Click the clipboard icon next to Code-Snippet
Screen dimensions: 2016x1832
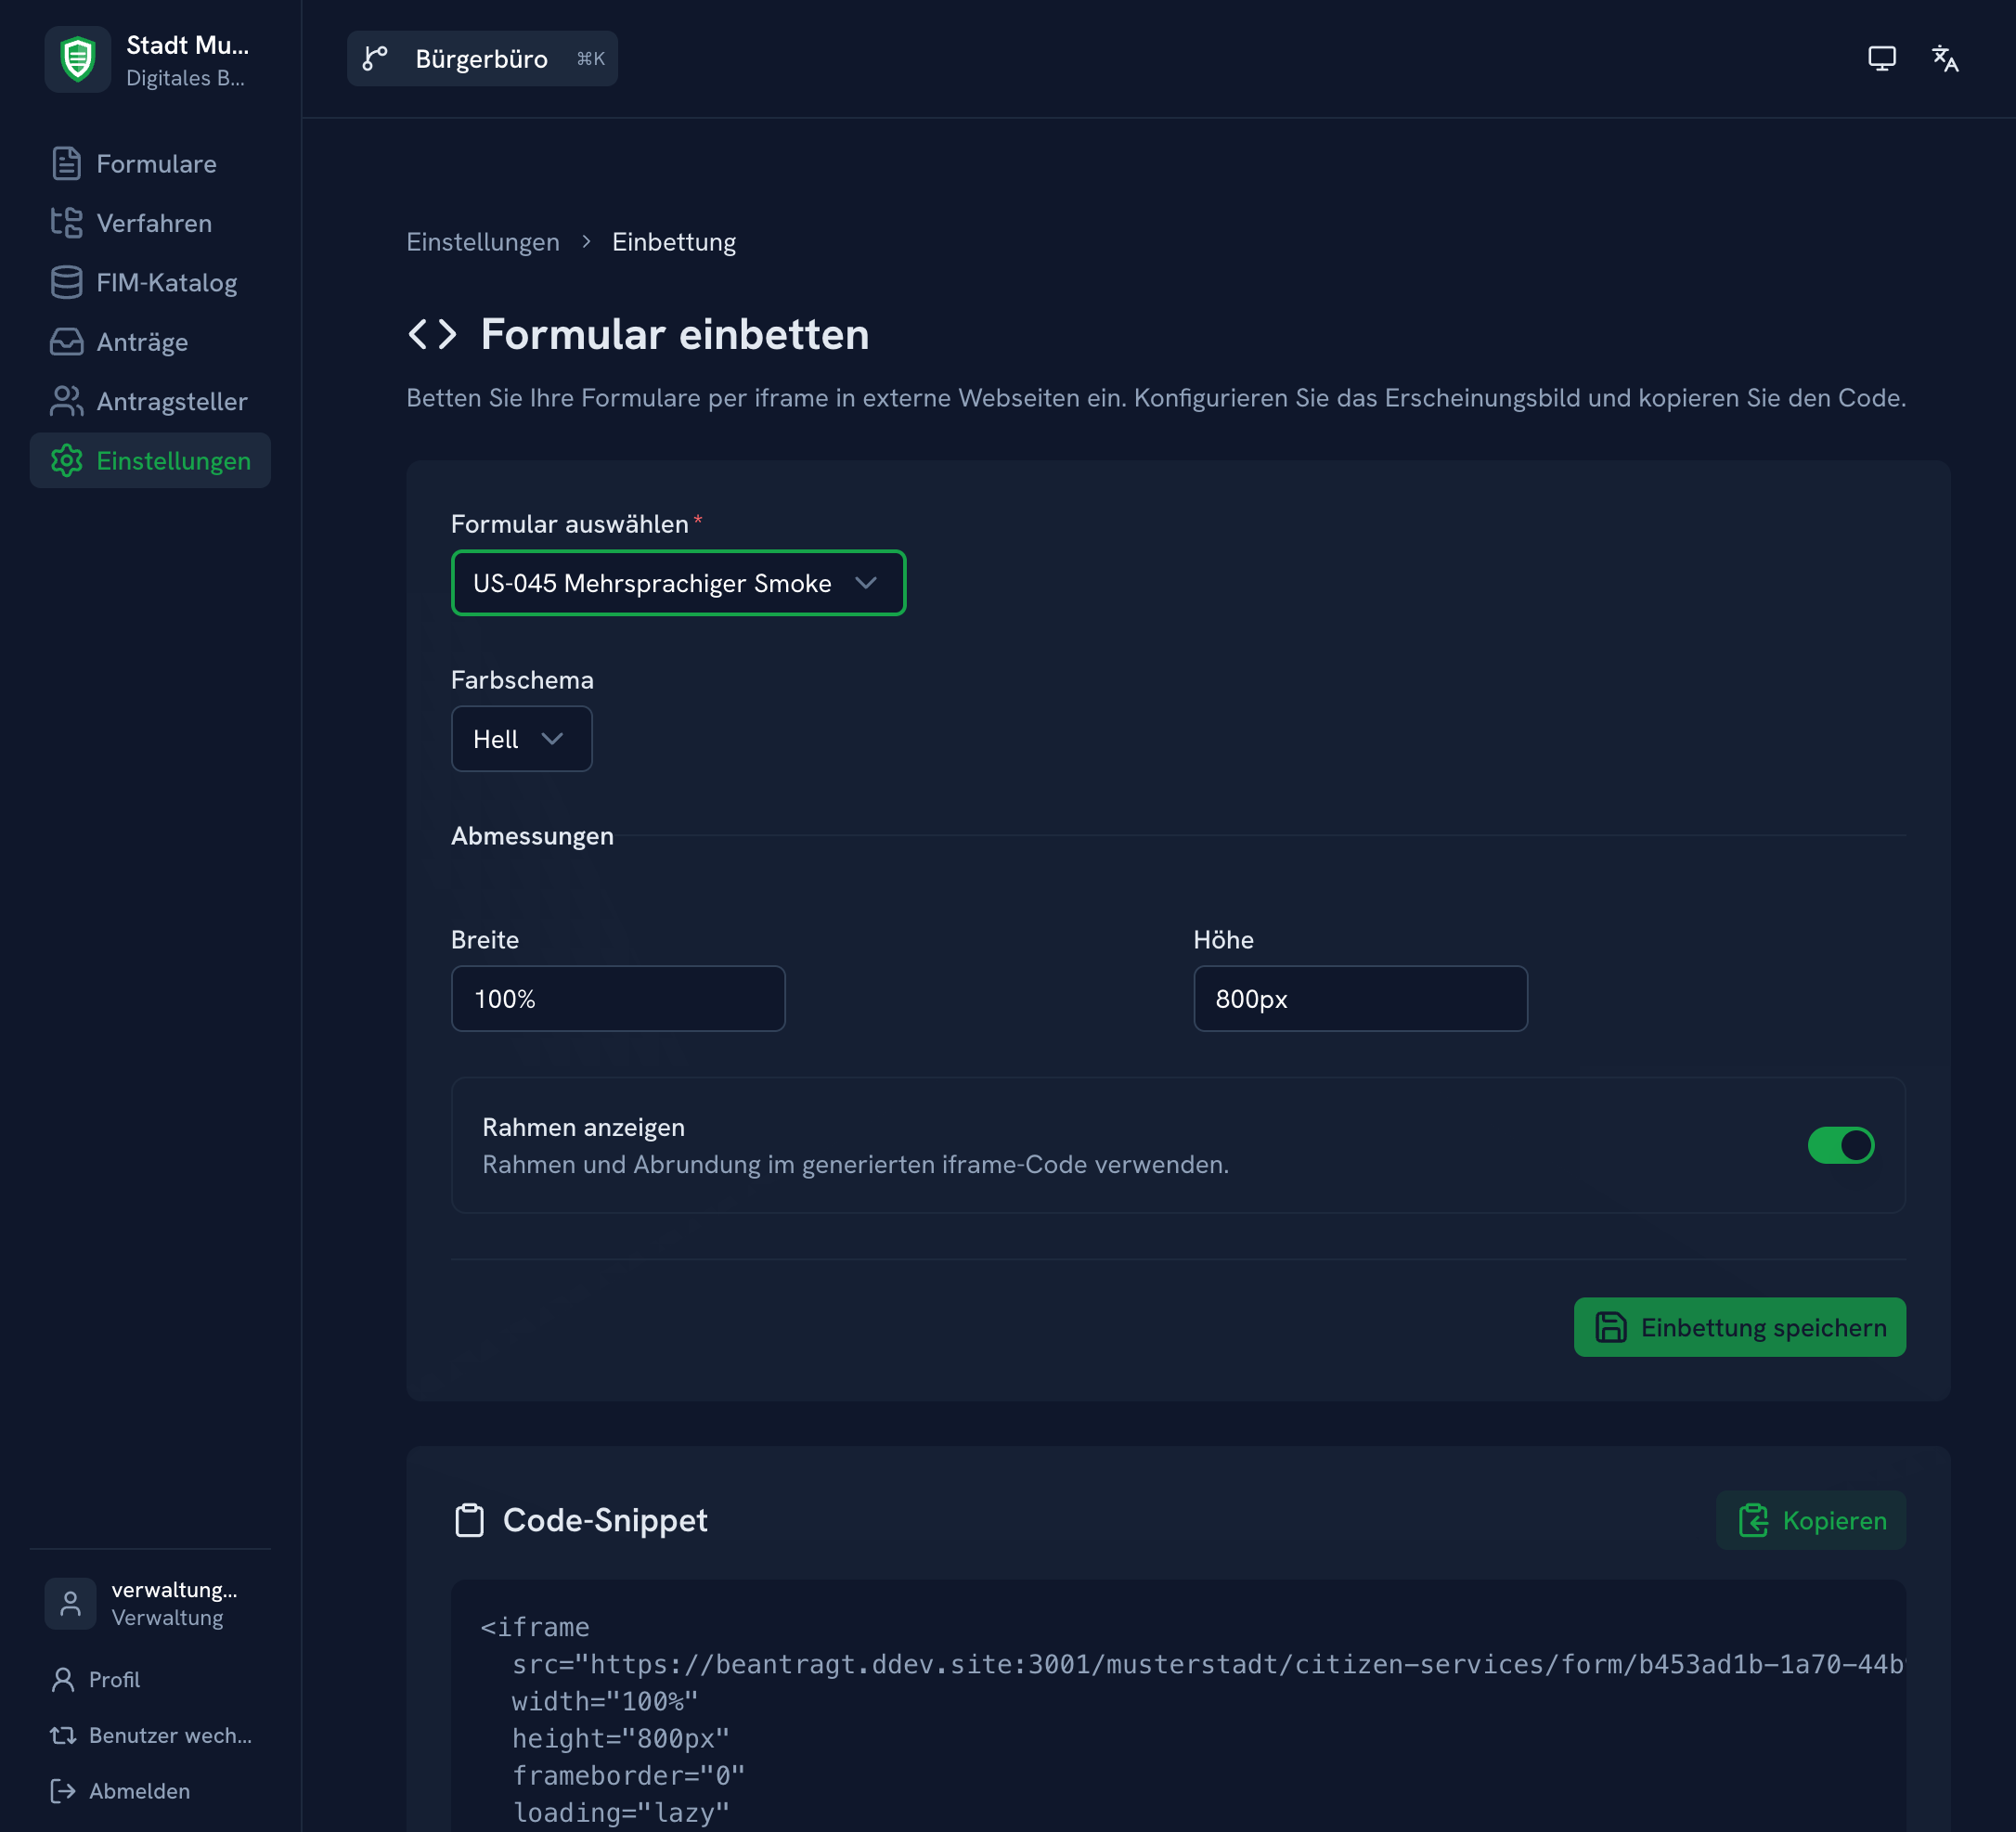click(469, 1520)
